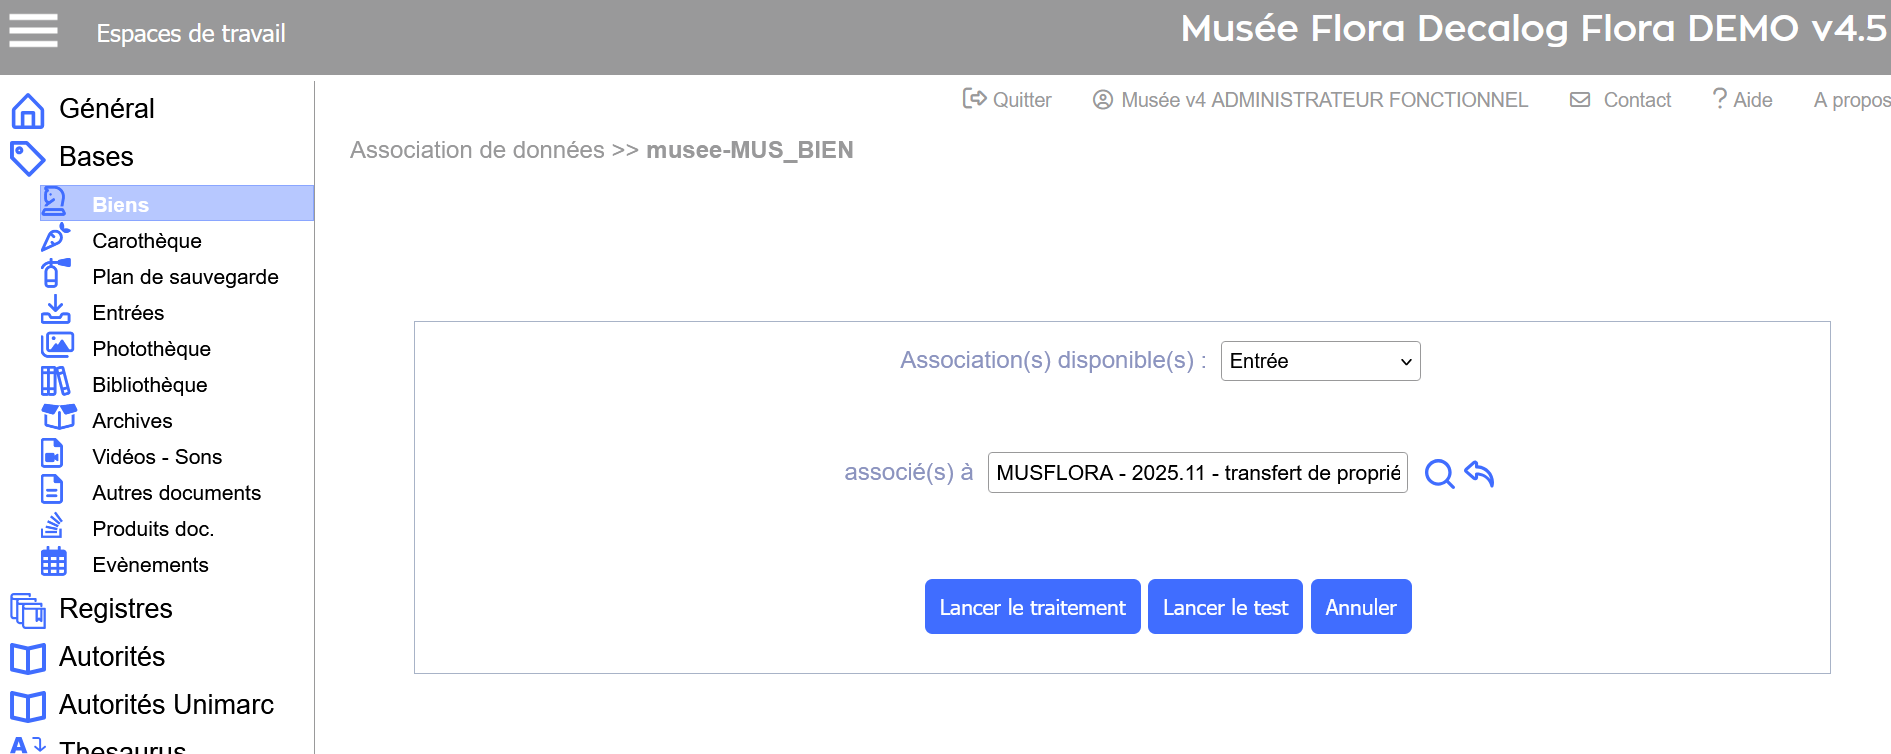Collapse the Bases section
Viewport: 1891px width, 754px height.
[96, 157]
